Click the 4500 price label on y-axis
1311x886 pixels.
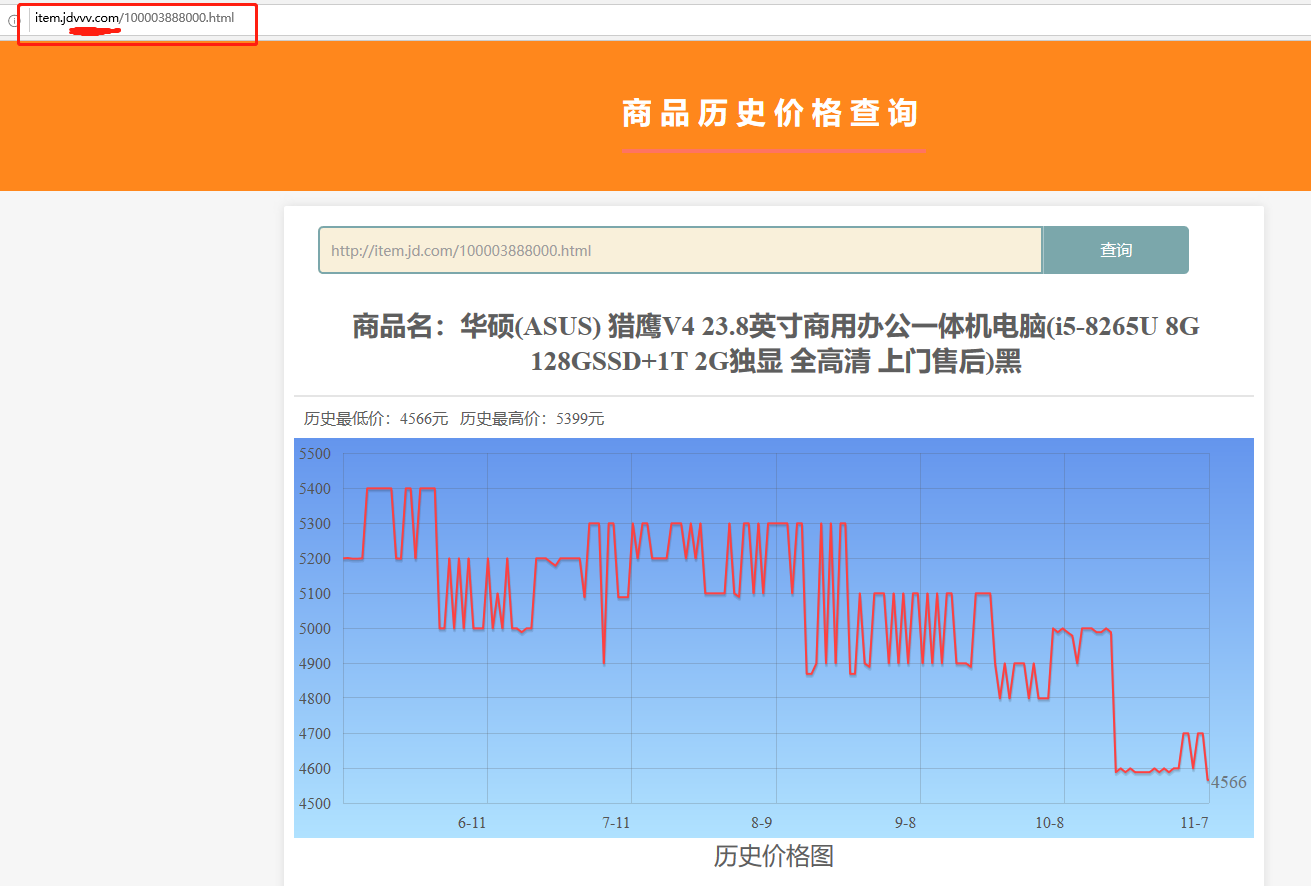pyautogui.click(x=314, y=804)
